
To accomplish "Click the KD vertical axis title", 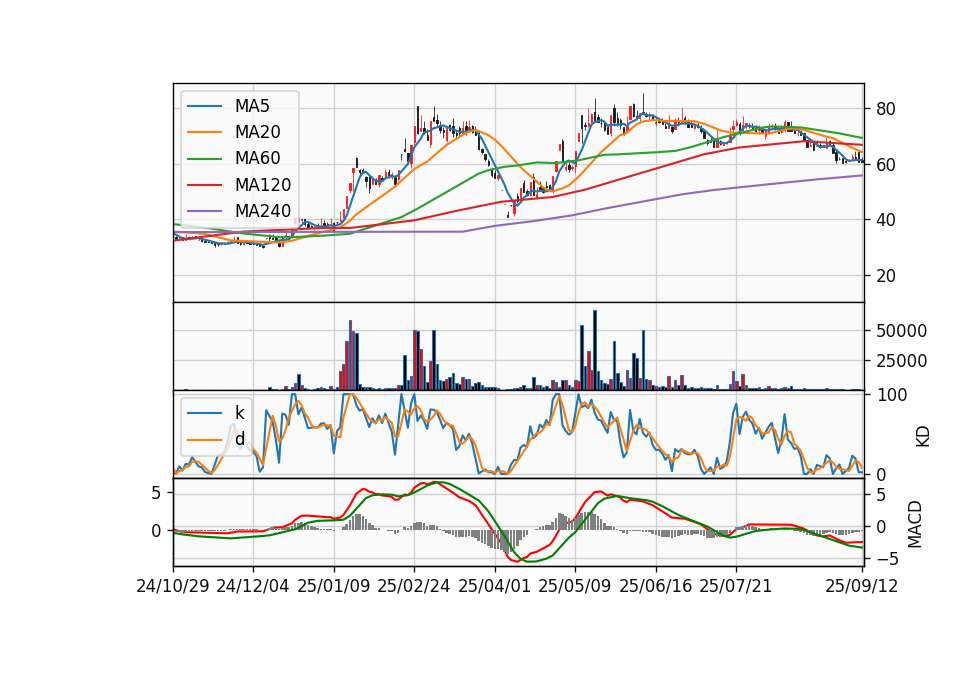I will 923,436.
